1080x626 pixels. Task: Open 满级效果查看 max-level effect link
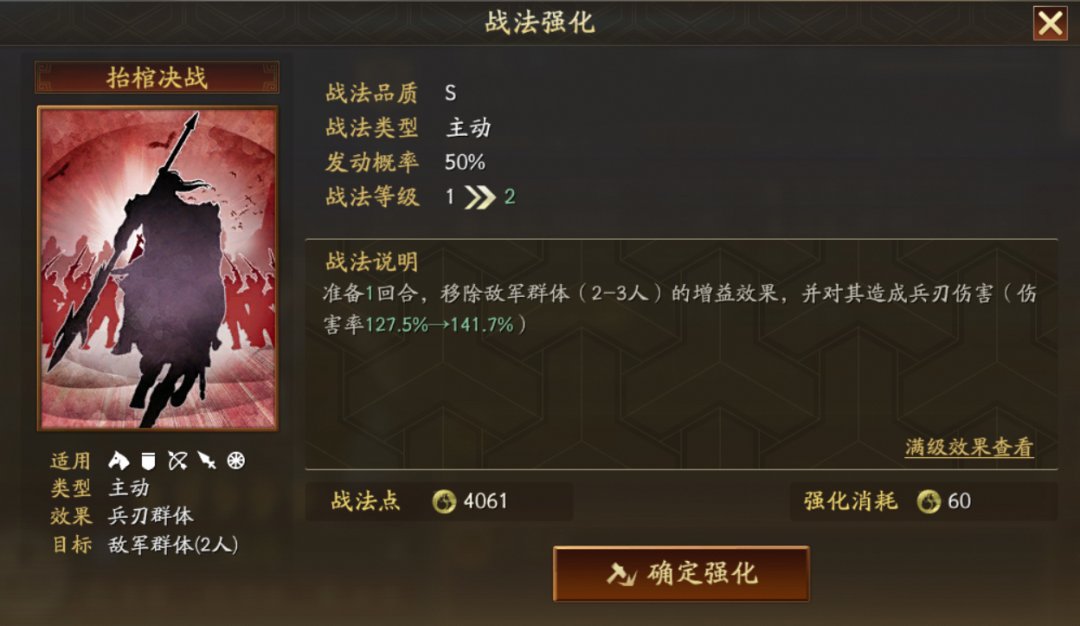click(969, 447)
